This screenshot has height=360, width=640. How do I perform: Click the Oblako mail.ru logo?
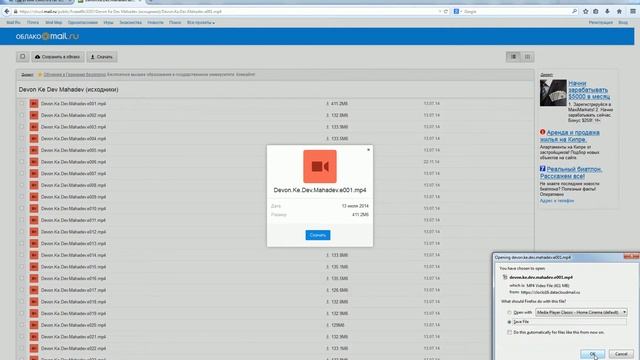click(x=47, y=36)
